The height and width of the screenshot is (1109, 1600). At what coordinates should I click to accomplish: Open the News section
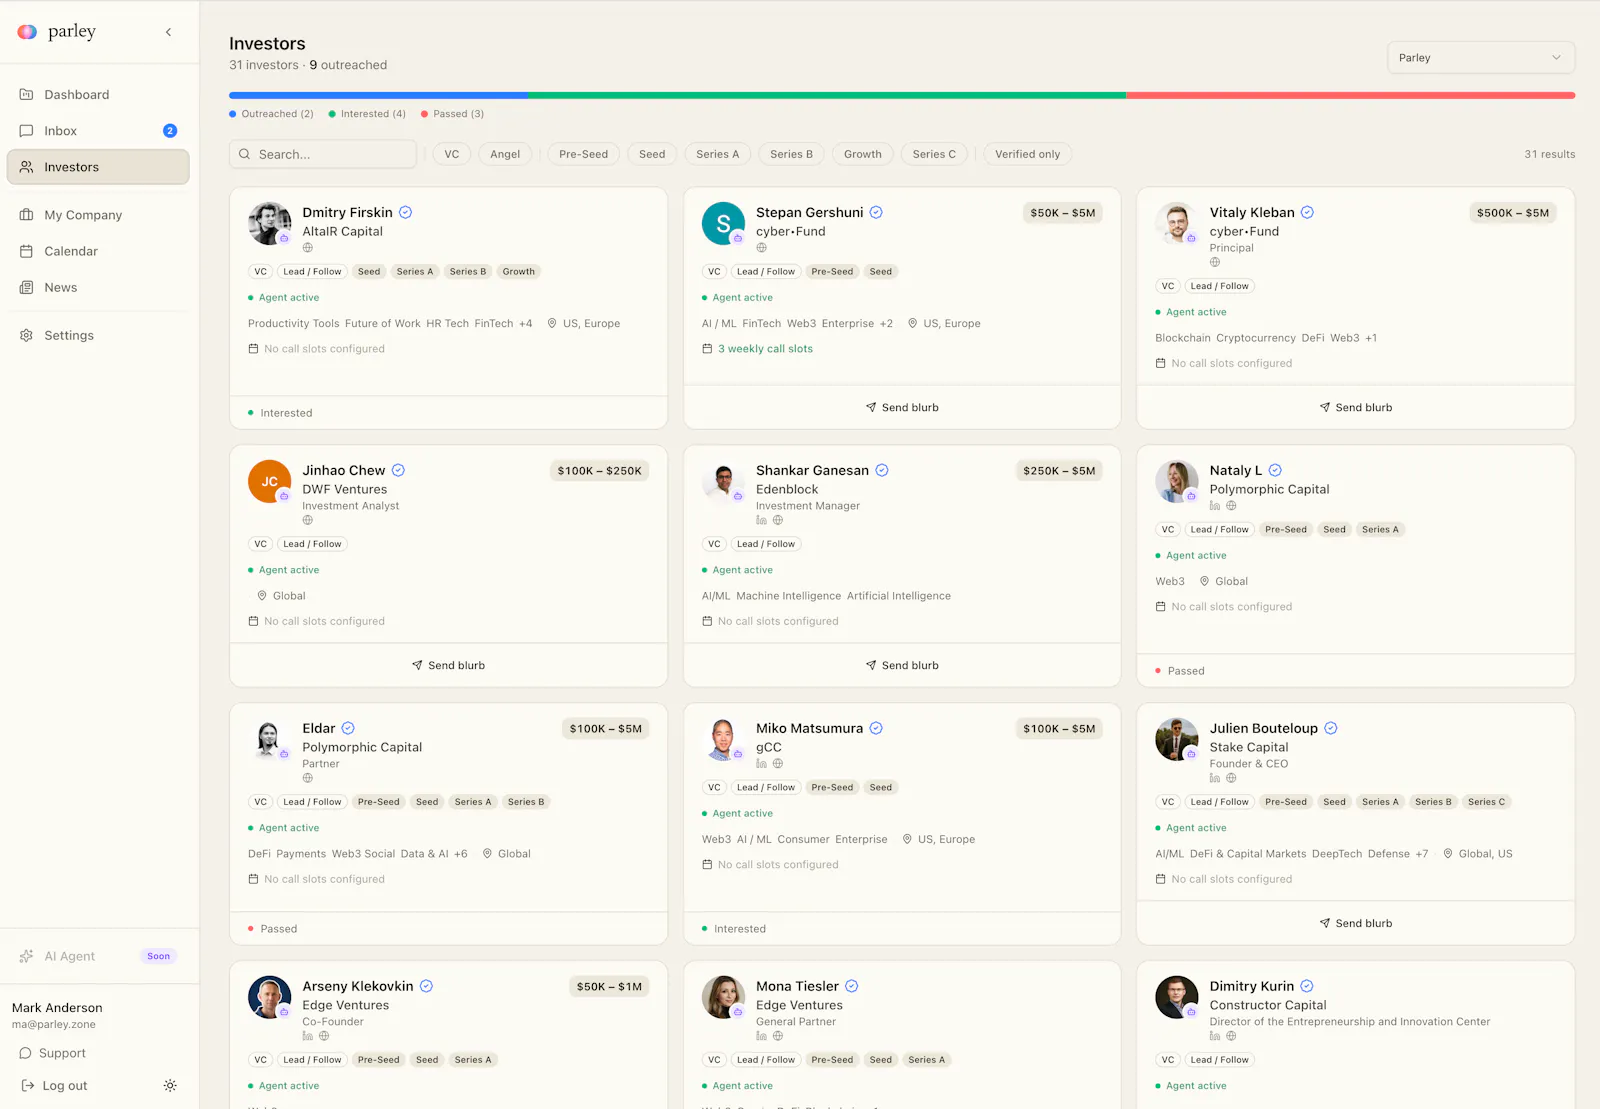tap(98, 287)
